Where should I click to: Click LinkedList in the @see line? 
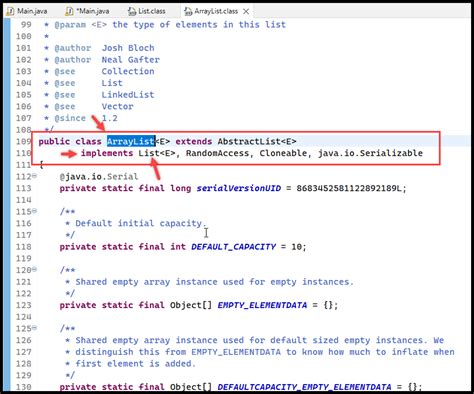pyautogui.click(x=128, y=95)
